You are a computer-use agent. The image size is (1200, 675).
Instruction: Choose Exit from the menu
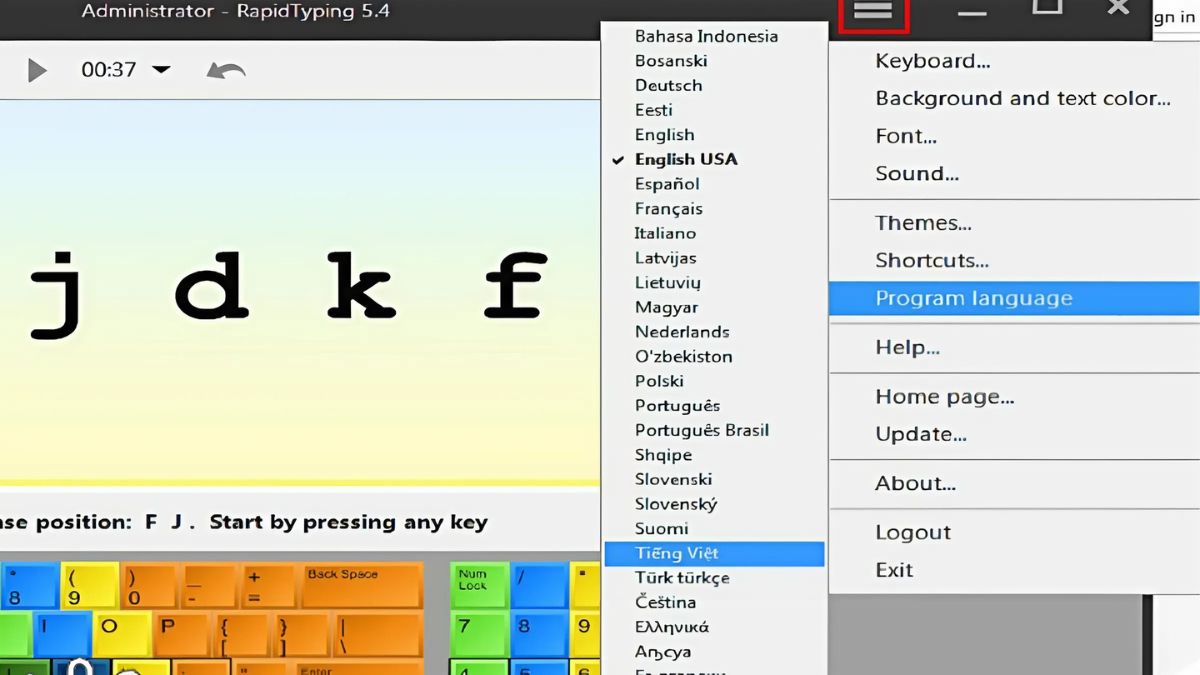pos(894,570)
